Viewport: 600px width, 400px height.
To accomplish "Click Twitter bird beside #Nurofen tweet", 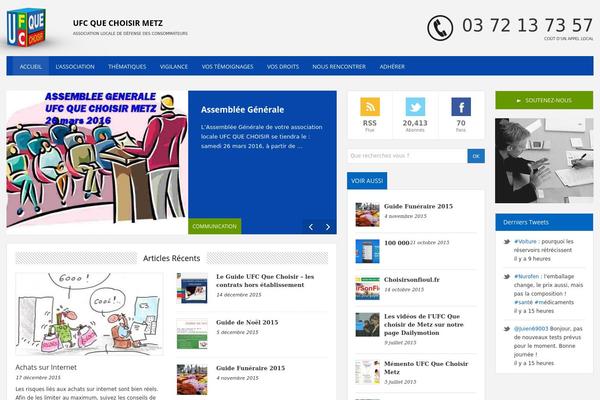I will pyautogui.click(x=507, y=276).
